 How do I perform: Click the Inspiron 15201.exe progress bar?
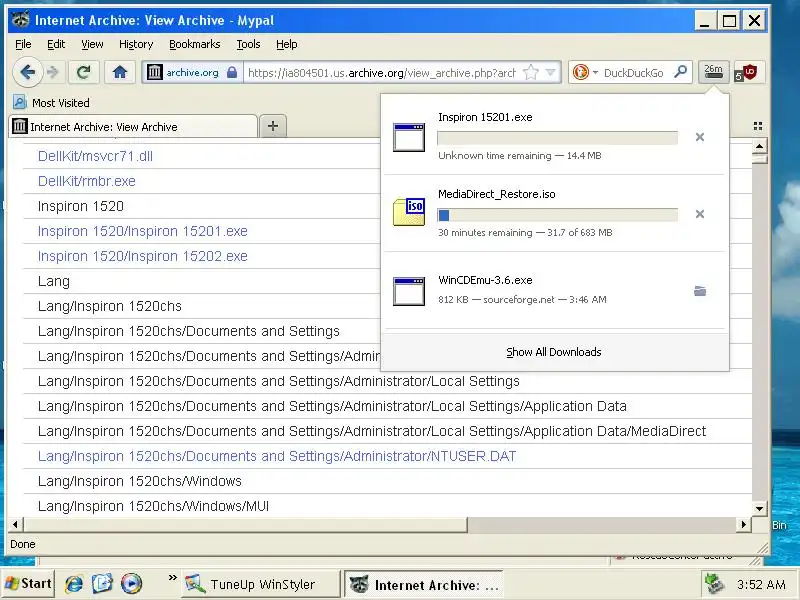(x=558, y=138)
